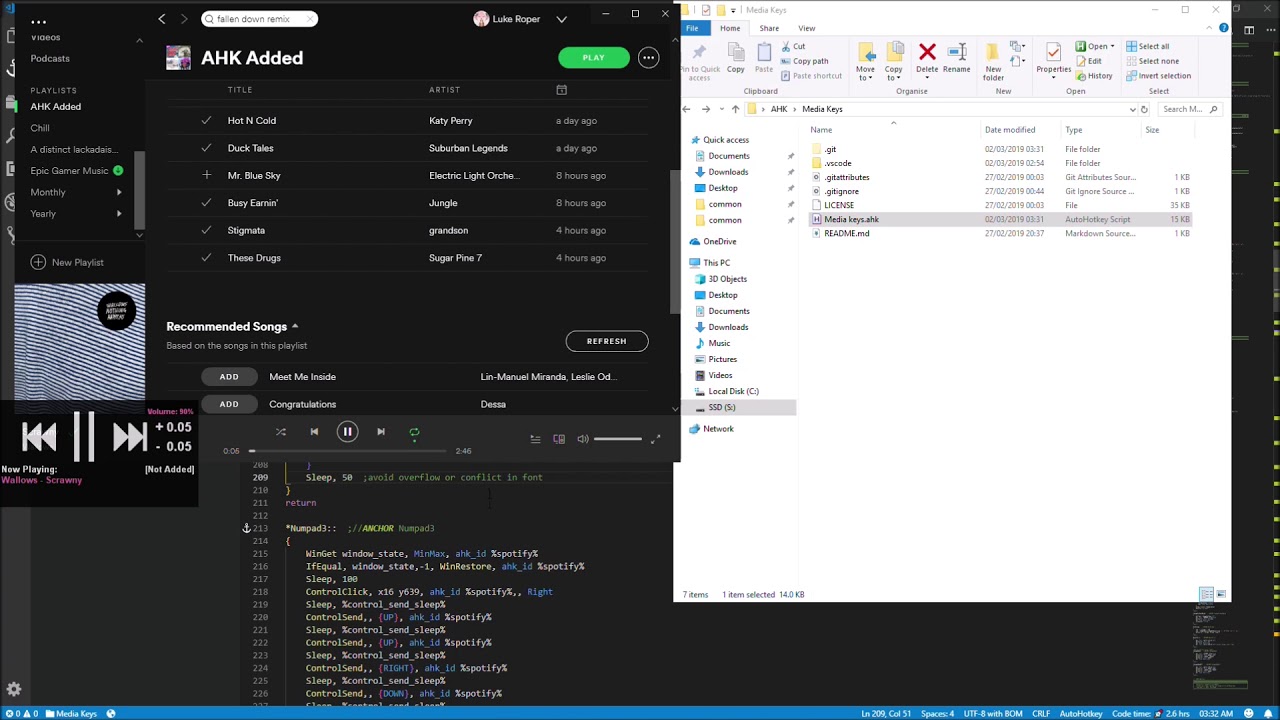The width and height of the screenshot is (1280, 720).
Task: Select the Chill playlist in sidebar
Action: (x=40, y=128)
